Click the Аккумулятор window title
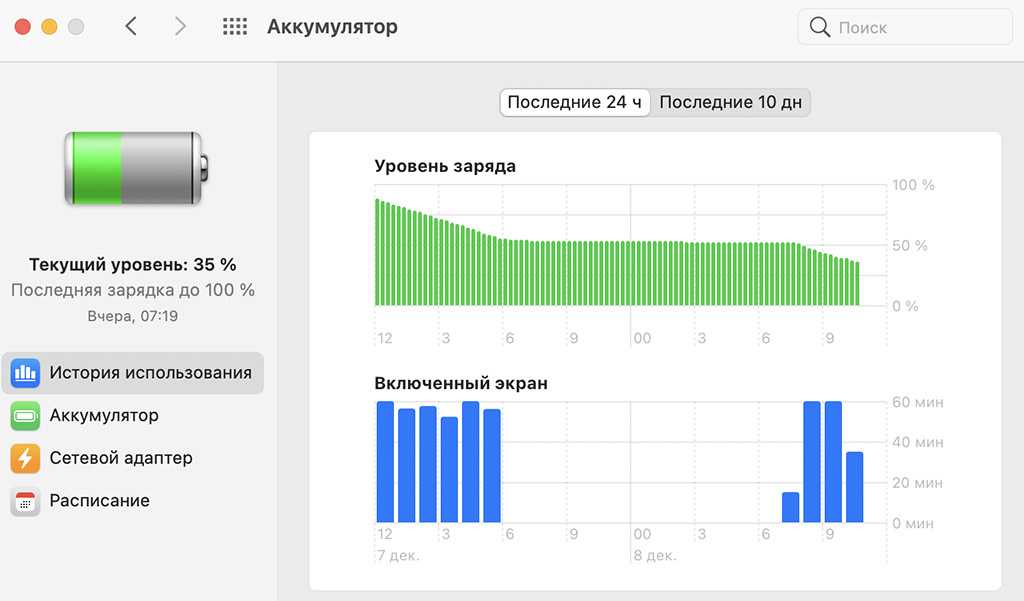Viewport: 1024px width, 601px height. click(332, 27)
